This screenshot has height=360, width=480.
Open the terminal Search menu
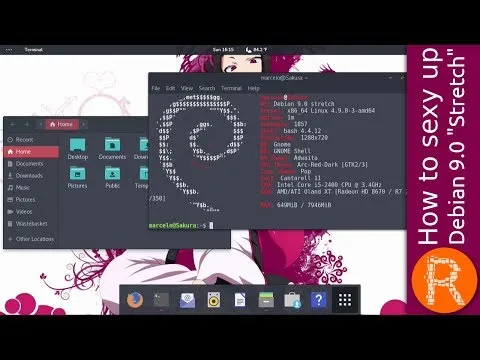(207, 88)
